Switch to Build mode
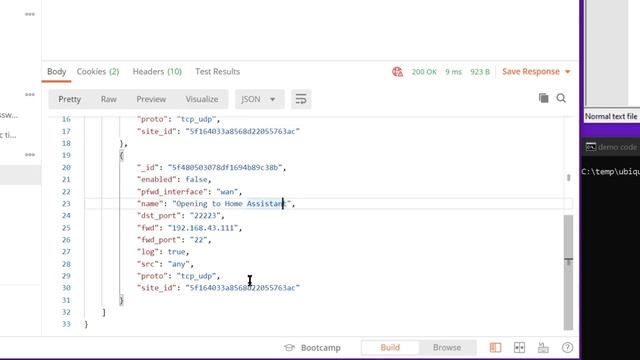This screenshot has width=640, height=360. pyautogui.click(x=390, y=348)
